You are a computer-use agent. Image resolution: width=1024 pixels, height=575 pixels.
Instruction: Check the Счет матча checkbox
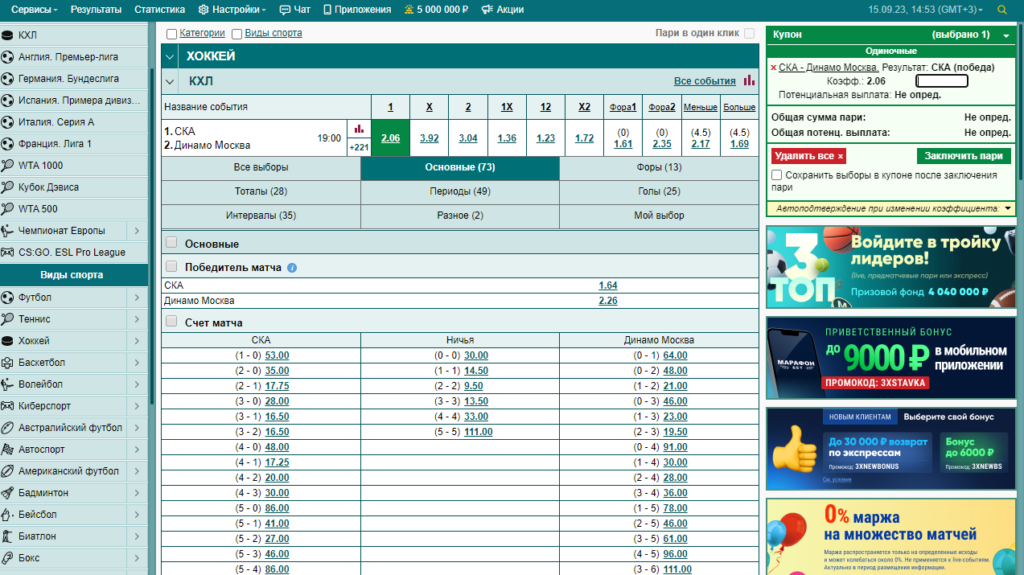pyautogui.click(x=171, y=321)
